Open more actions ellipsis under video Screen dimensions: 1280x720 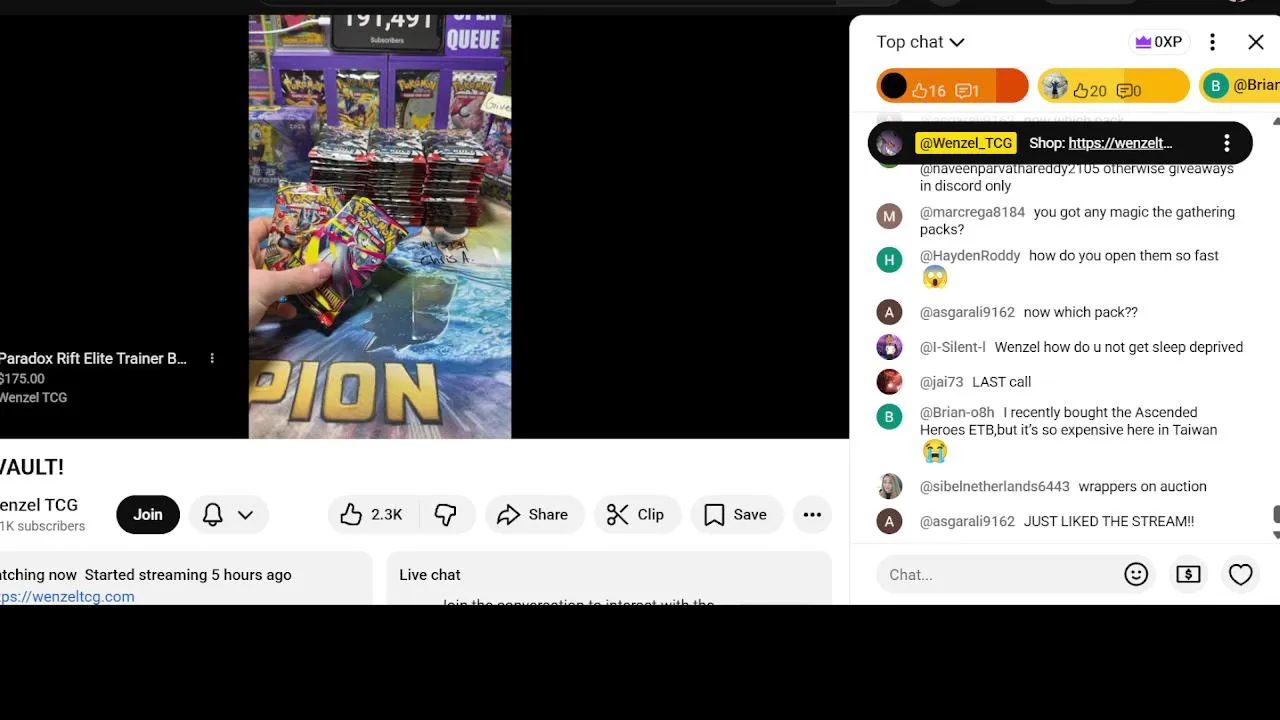(812, 514)
